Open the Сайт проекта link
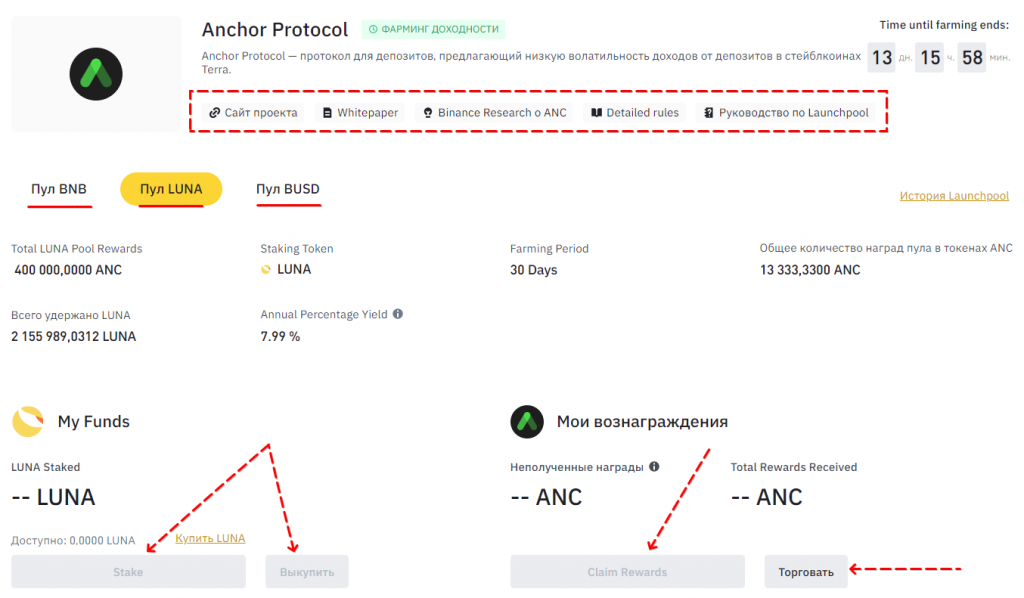 click(253, 113)
